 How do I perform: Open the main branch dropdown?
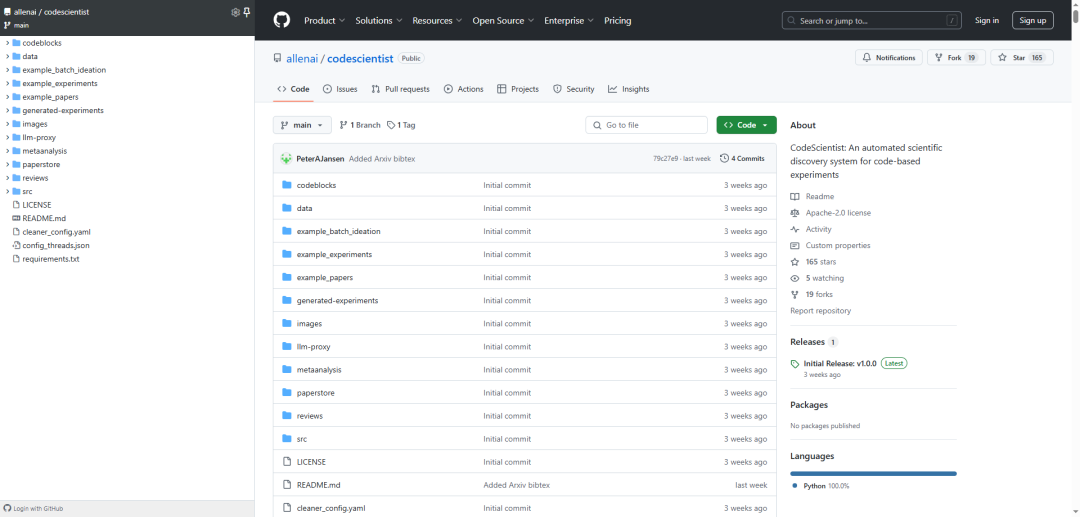302,125
